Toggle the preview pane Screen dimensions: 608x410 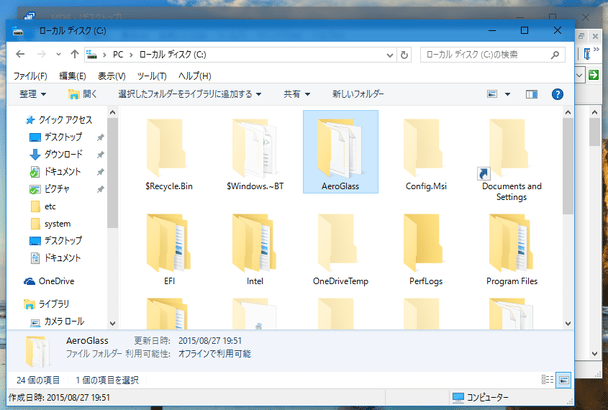532,94
